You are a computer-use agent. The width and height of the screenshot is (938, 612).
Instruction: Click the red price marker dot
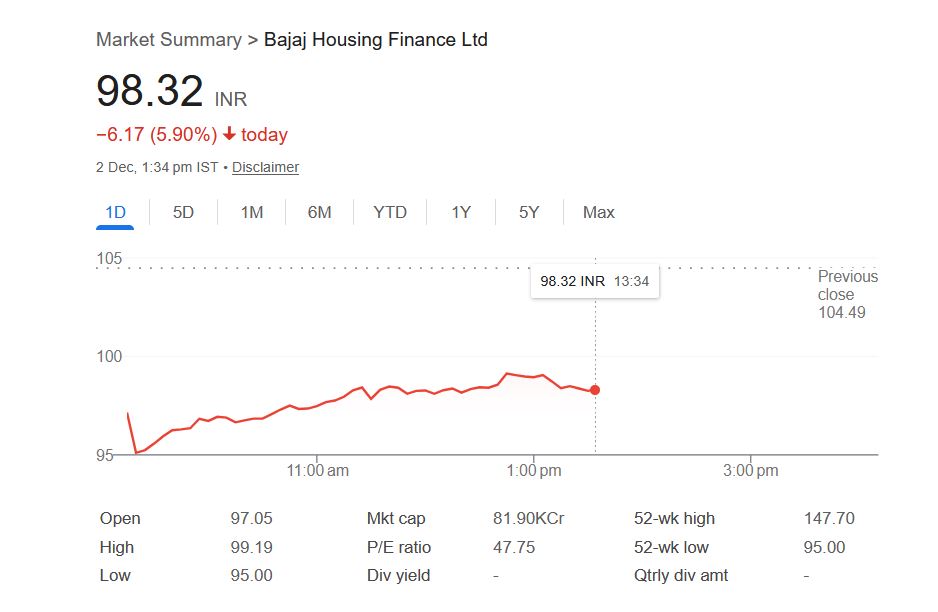(x=595, y=390)
